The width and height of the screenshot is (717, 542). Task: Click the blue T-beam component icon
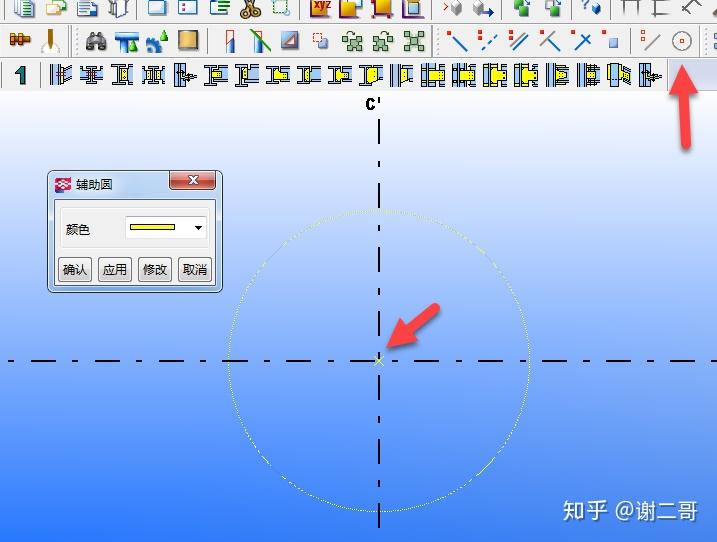126,42
